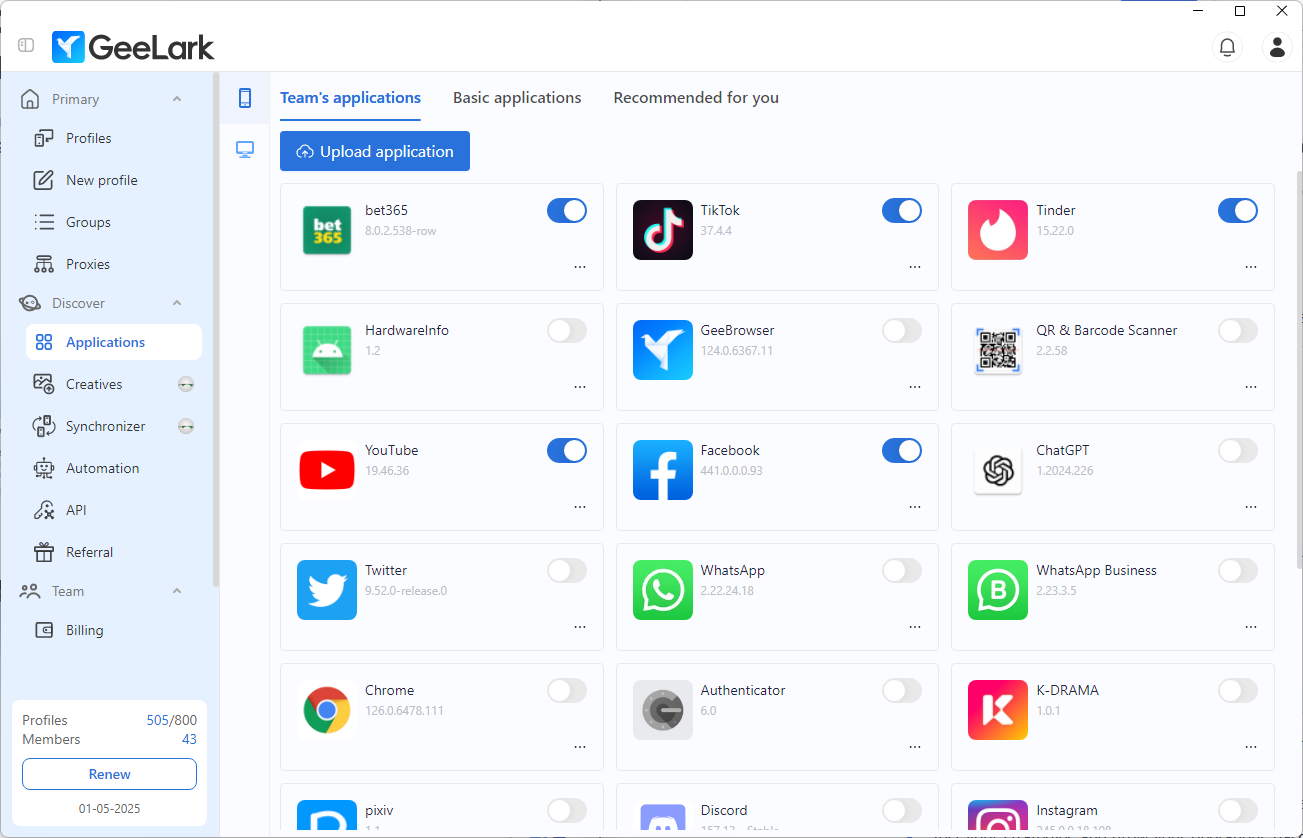Click the Chrome app icon
The height and width of the screenshot is (838, 1303).
(x=327, y=710)
